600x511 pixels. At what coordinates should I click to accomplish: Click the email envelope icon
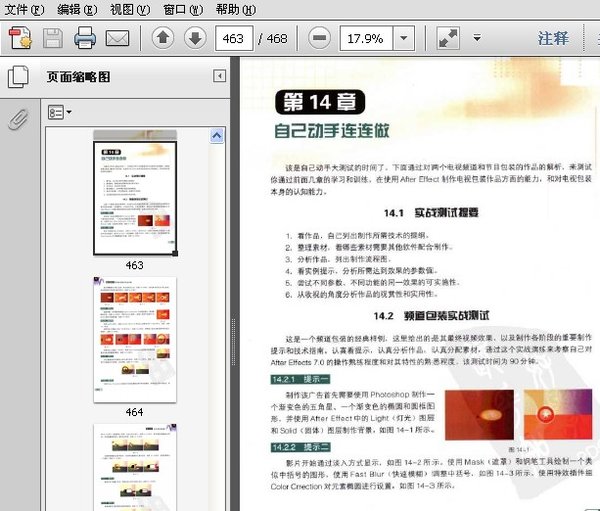tap(117, 38)
